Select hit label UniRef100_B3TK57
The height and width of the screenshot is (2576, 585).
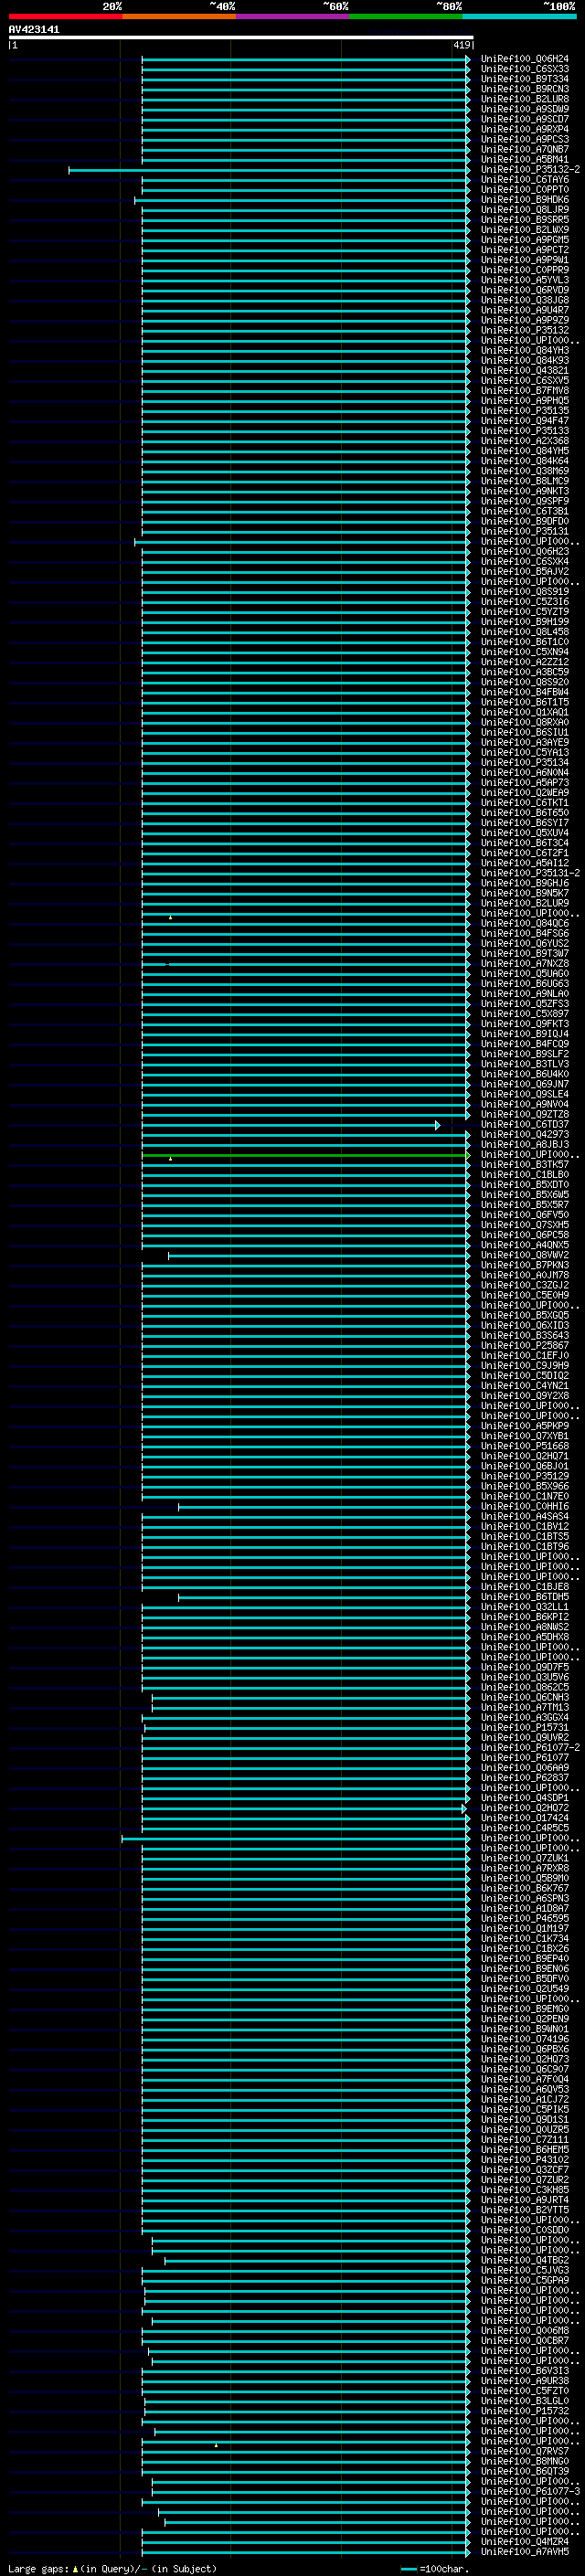(x=525, y=1165)
